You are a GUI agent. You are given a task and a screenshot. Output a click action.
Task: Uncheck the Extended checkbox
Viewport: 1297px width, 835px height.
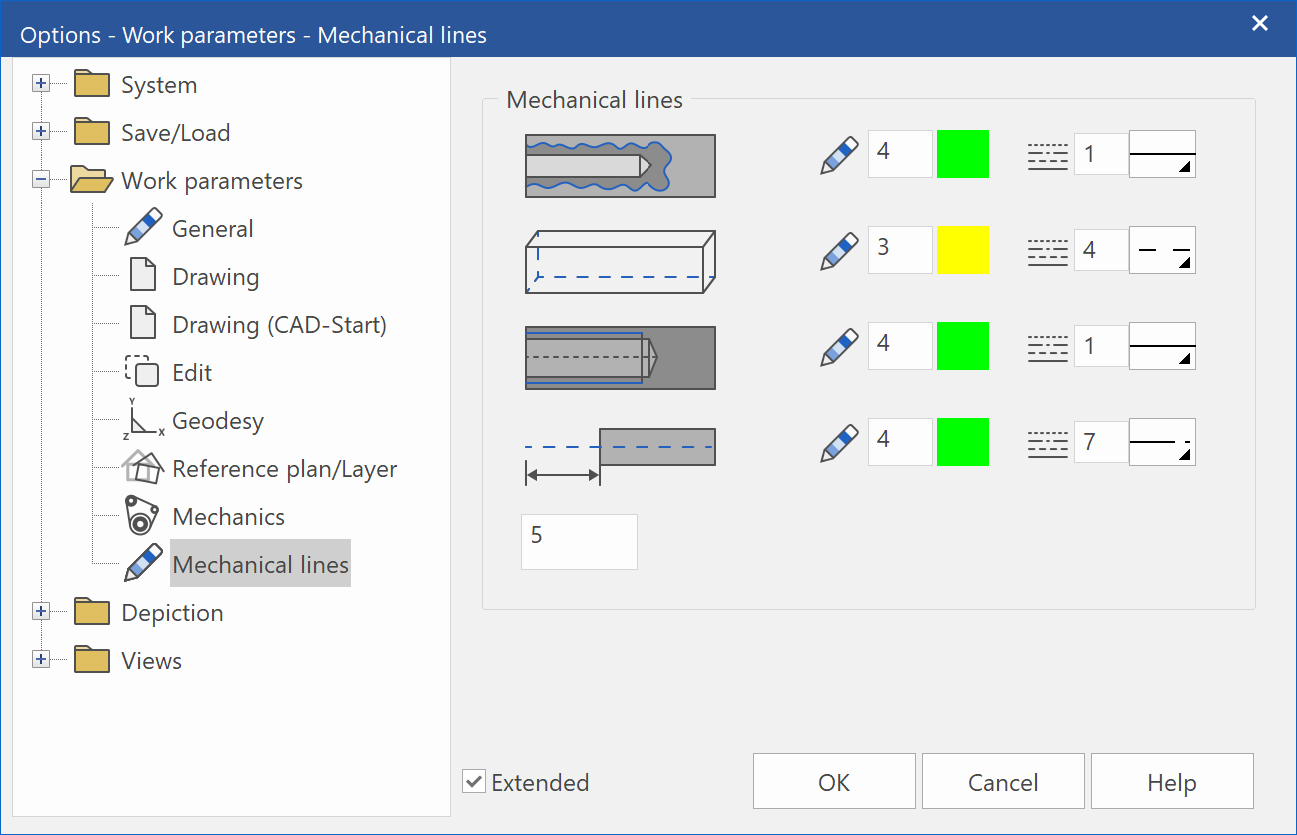click(x=474, y=781)
